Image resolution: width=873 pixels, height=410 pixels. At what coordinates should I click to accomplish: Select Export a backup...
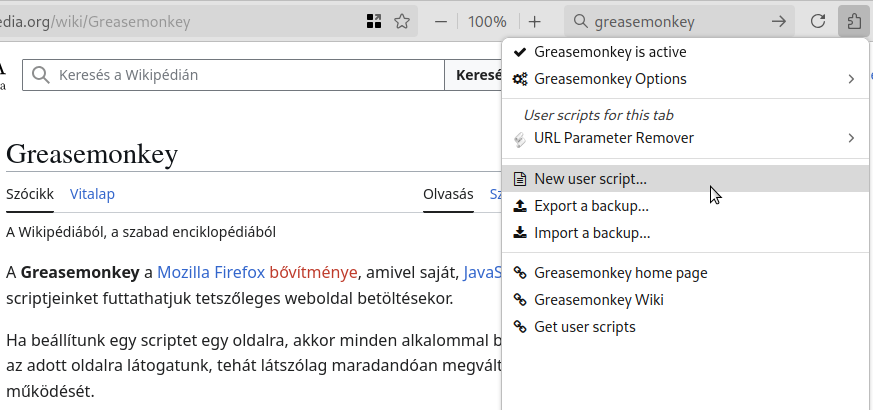point(685,206)
